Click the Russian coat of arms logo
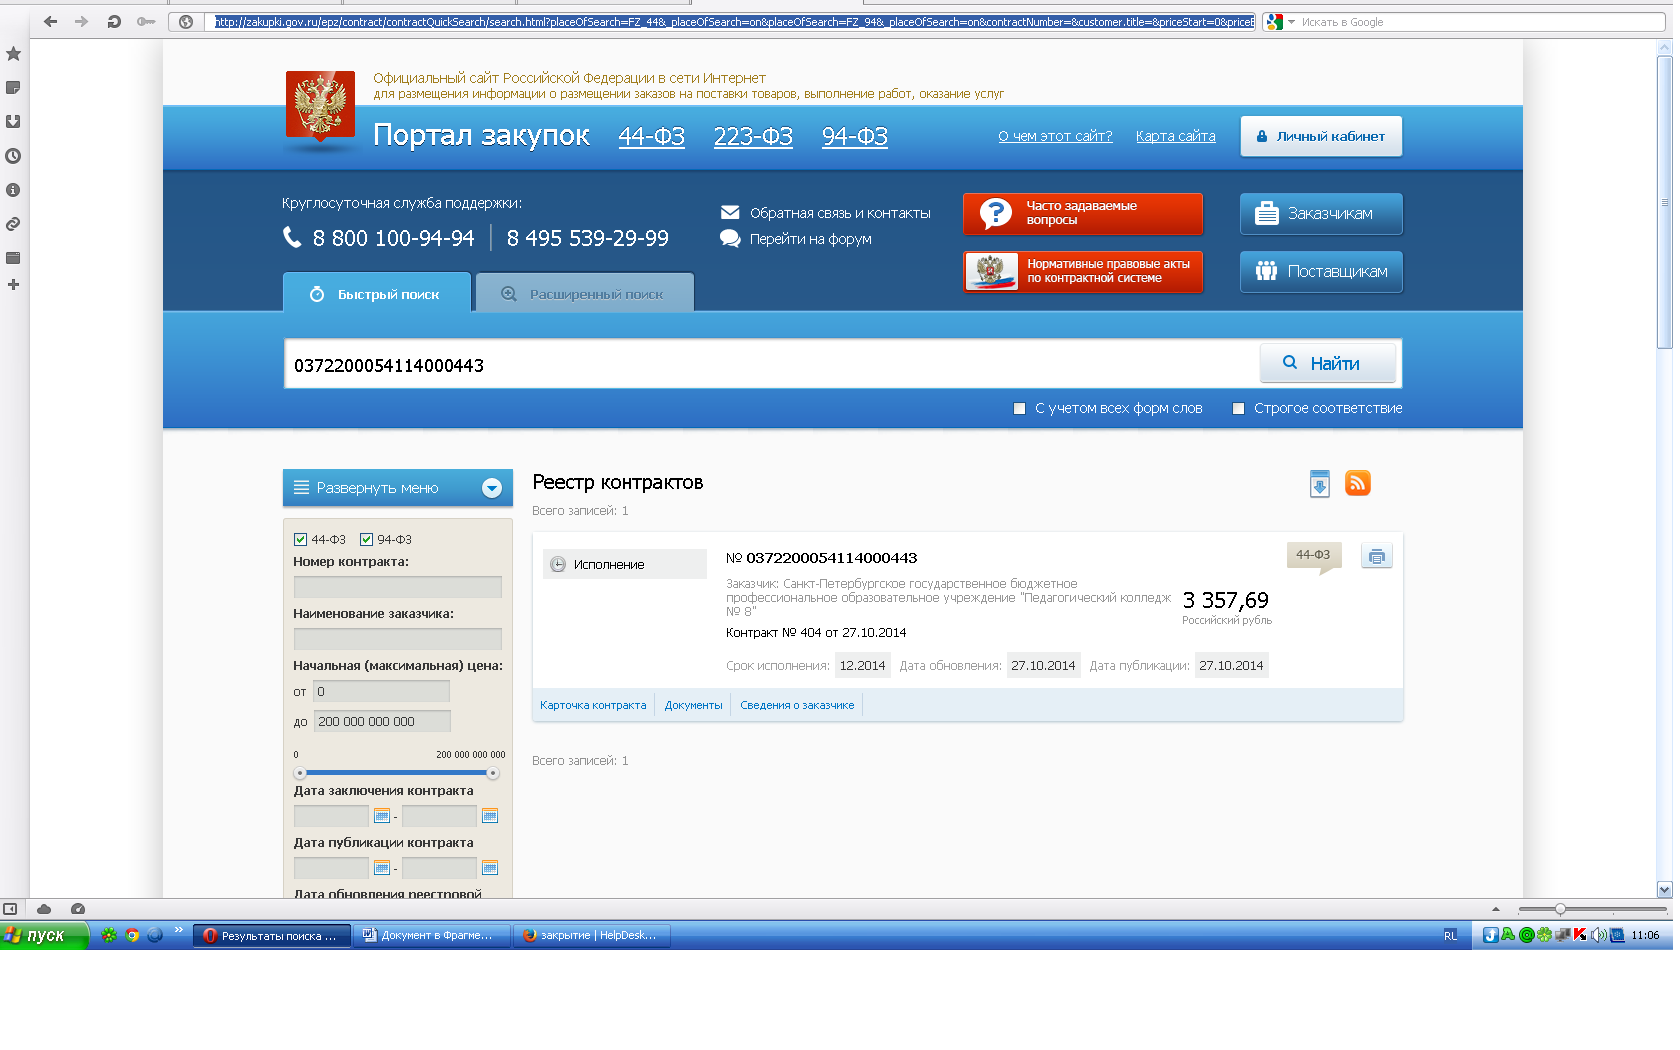Screen dimensions: 1680x1050 [x=320, y=106]
